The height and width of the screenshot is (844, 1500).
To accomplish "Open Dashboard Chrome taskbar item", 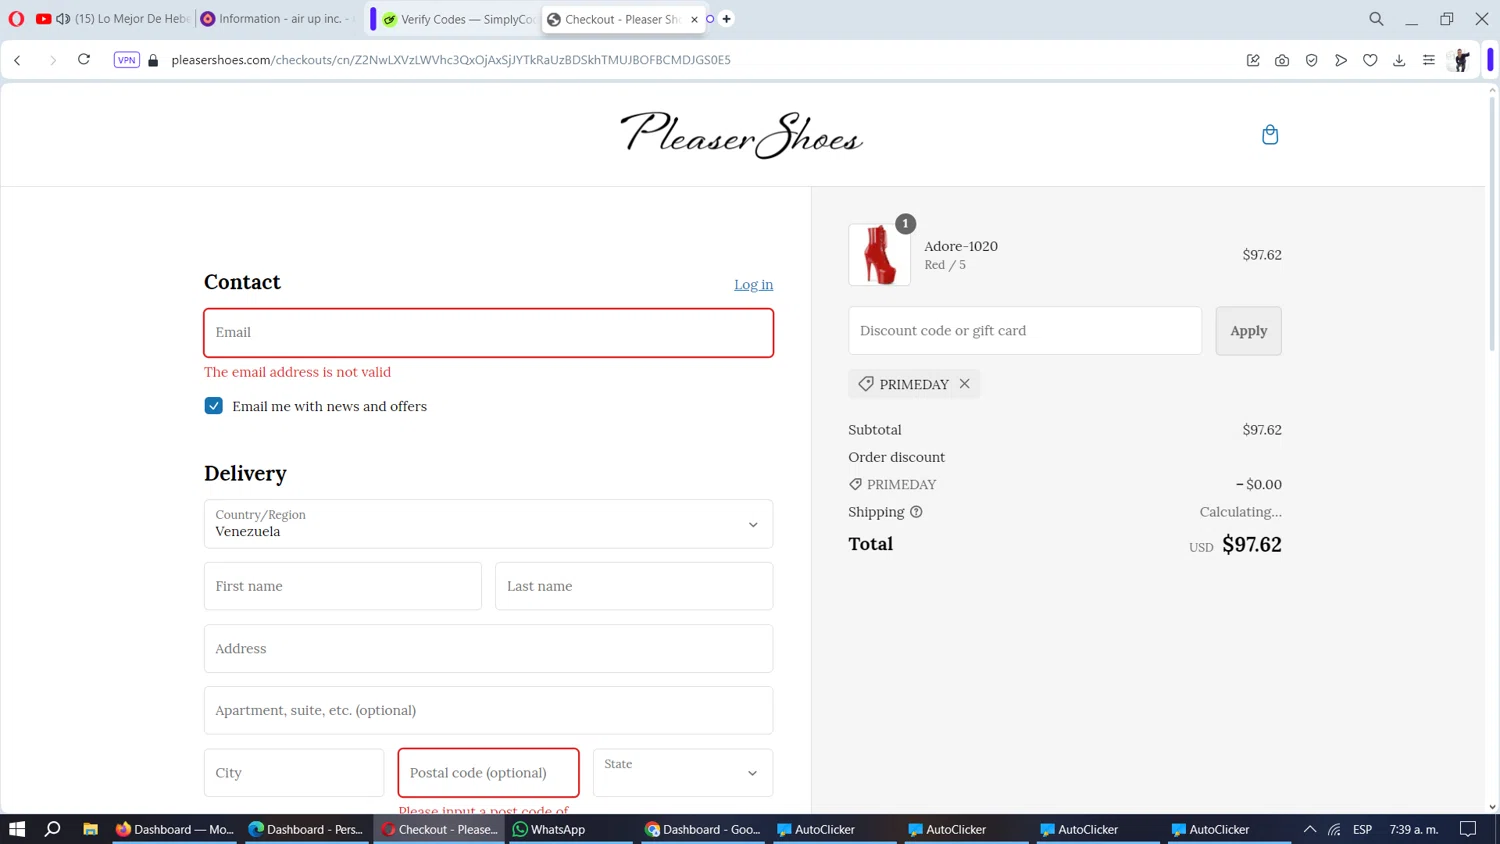I will (703, 829).
